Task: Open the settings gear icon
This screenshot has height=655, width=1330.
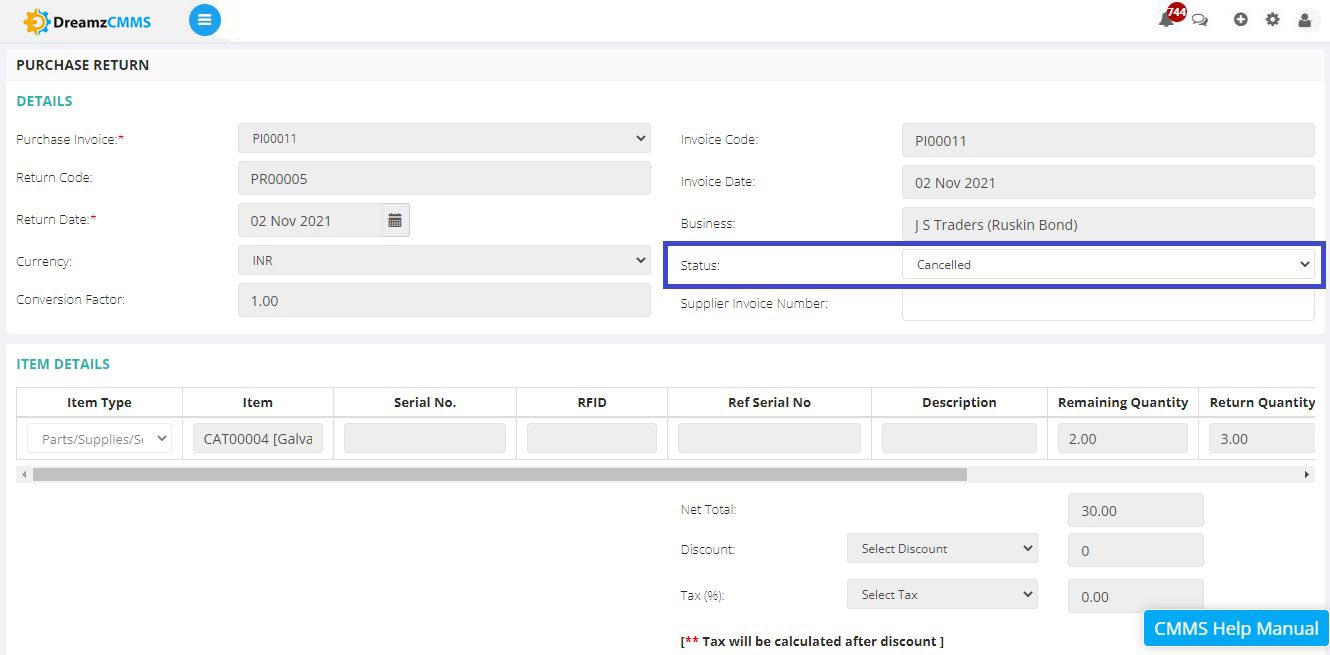Action: [x=1272, y=19]
